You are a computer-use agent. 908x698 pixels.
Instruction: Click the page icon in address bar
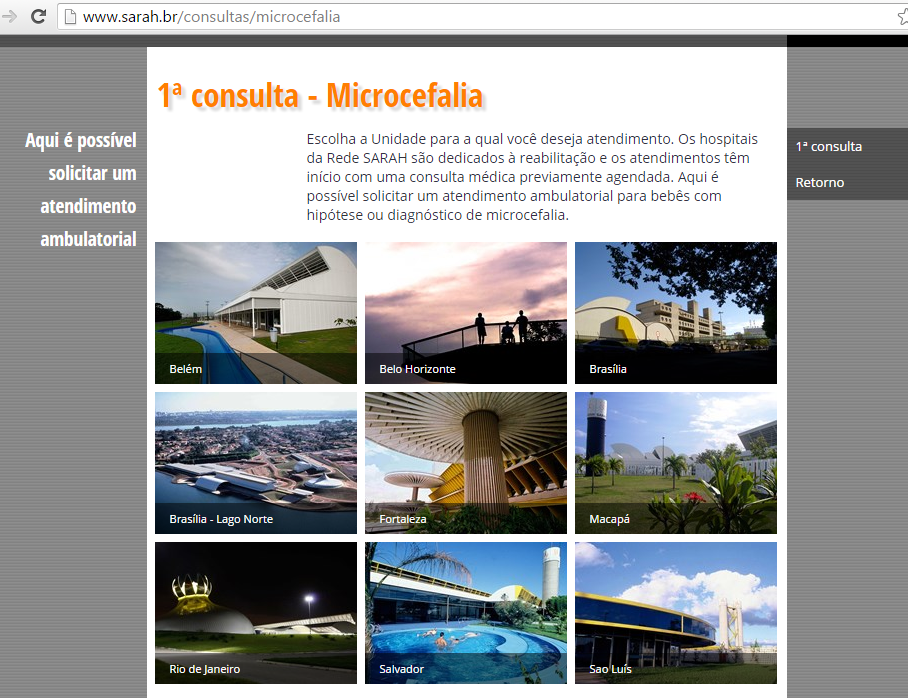[x=70, y=17]
